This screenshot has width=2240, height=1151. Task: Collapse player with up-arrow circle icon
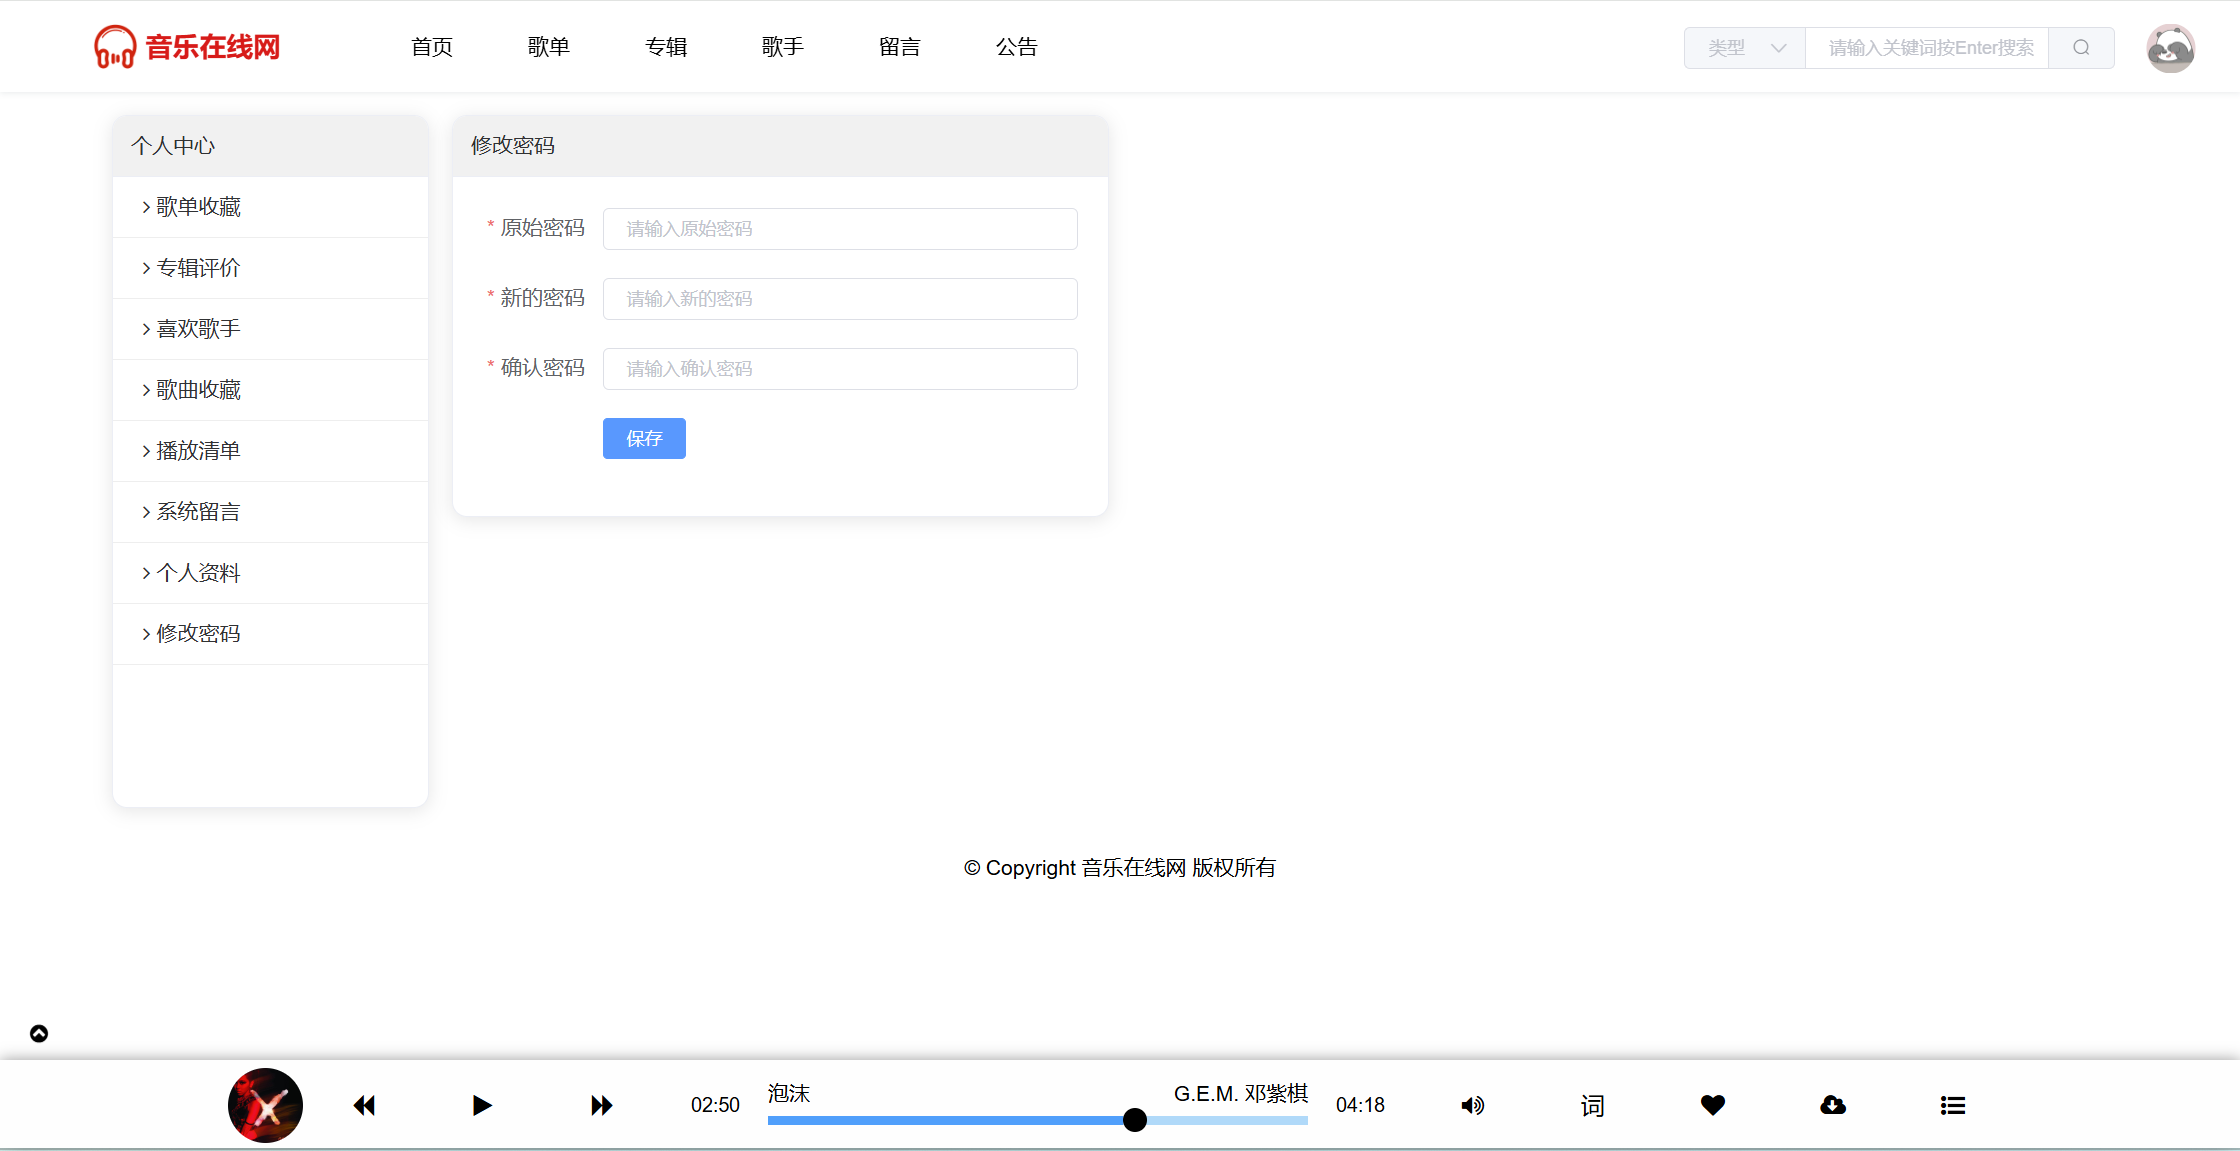click(x=39, y=1034)
